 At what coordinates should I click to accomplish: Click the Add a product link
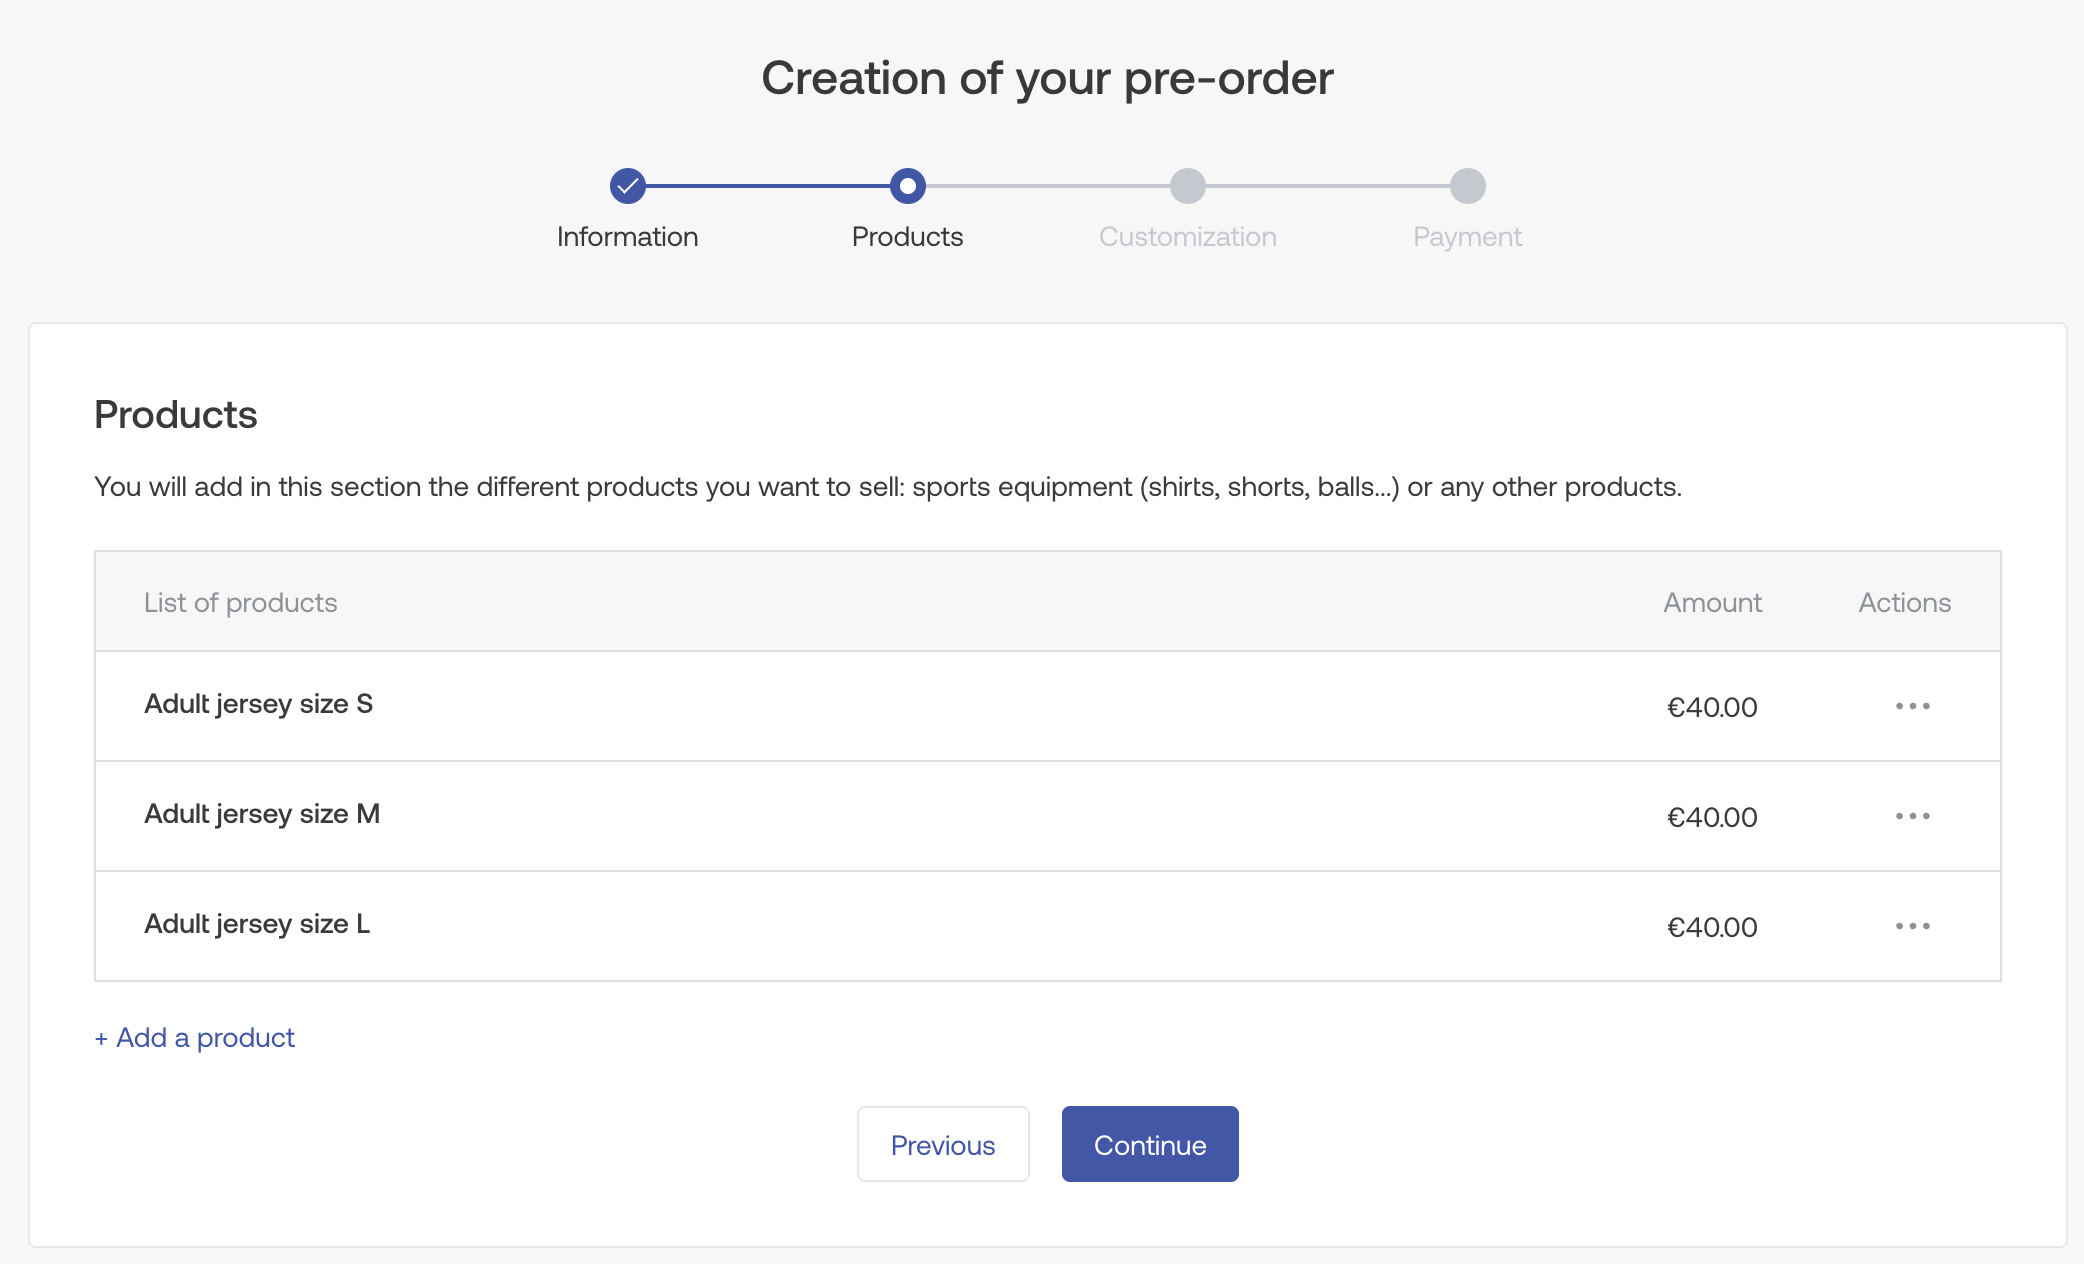pyautogui.click(x=195, y=1038)
